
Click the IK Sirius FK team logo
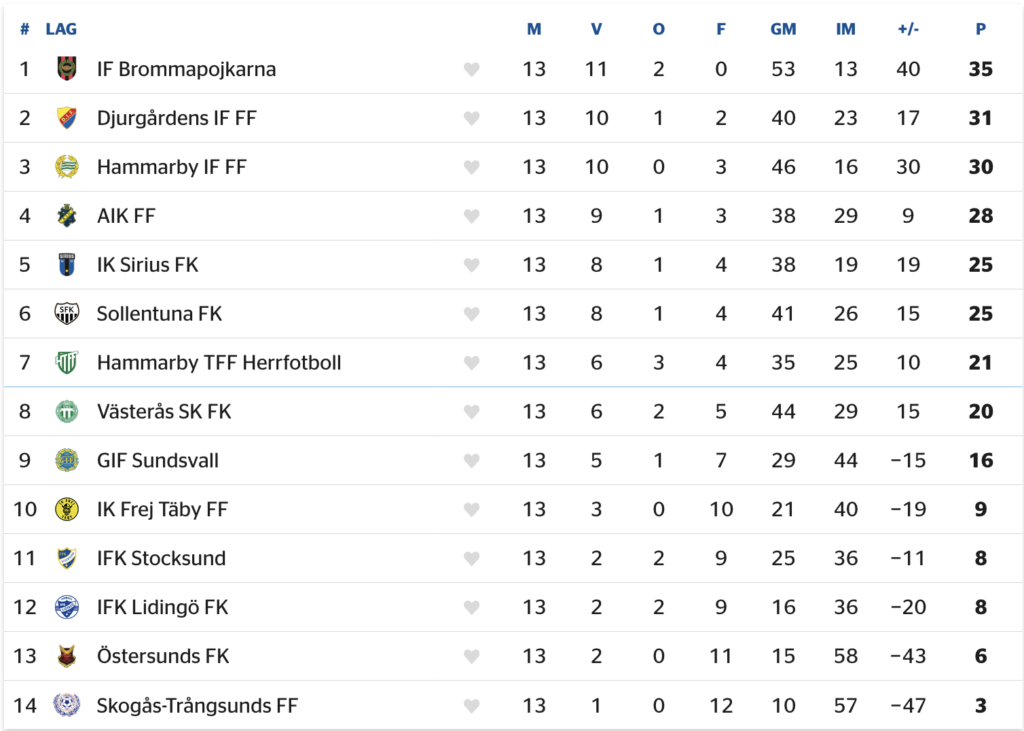pos(66,265)
